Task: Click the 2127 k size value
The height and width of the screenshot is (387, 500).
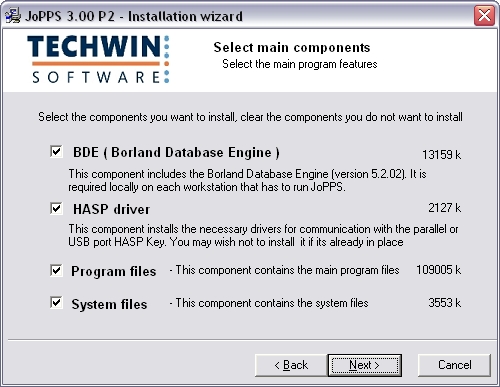Action: click(445, 208)
